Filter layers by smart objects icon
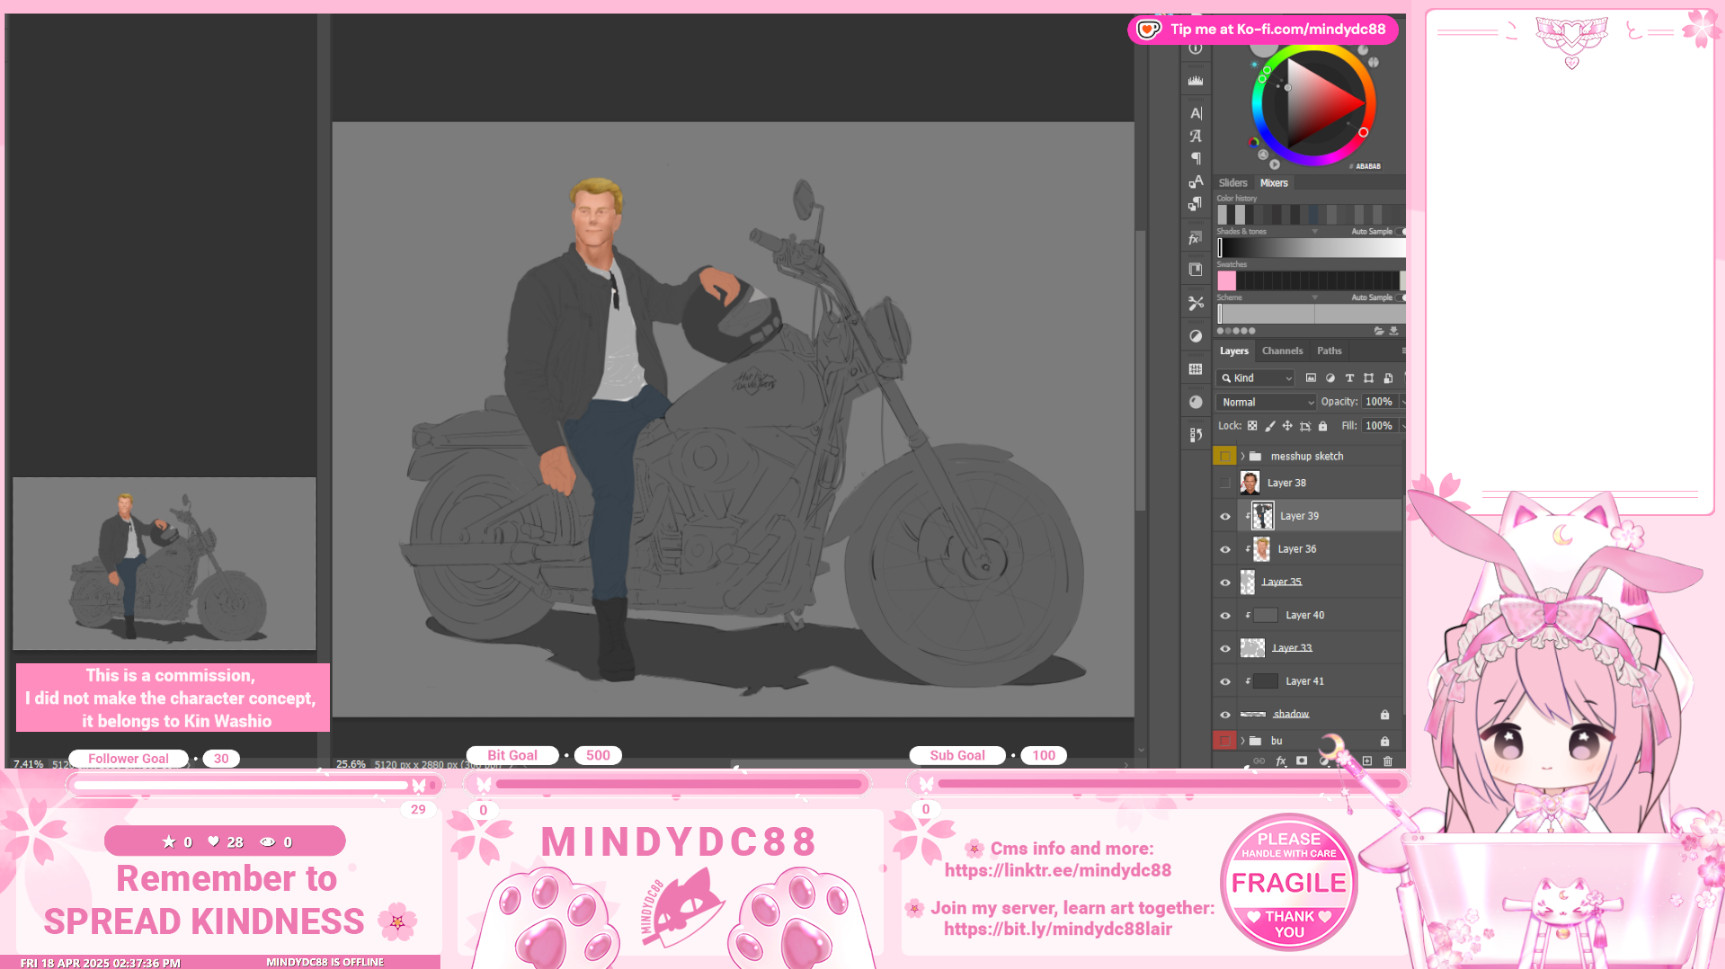The image size is (1725, 969). (1388, 378)
